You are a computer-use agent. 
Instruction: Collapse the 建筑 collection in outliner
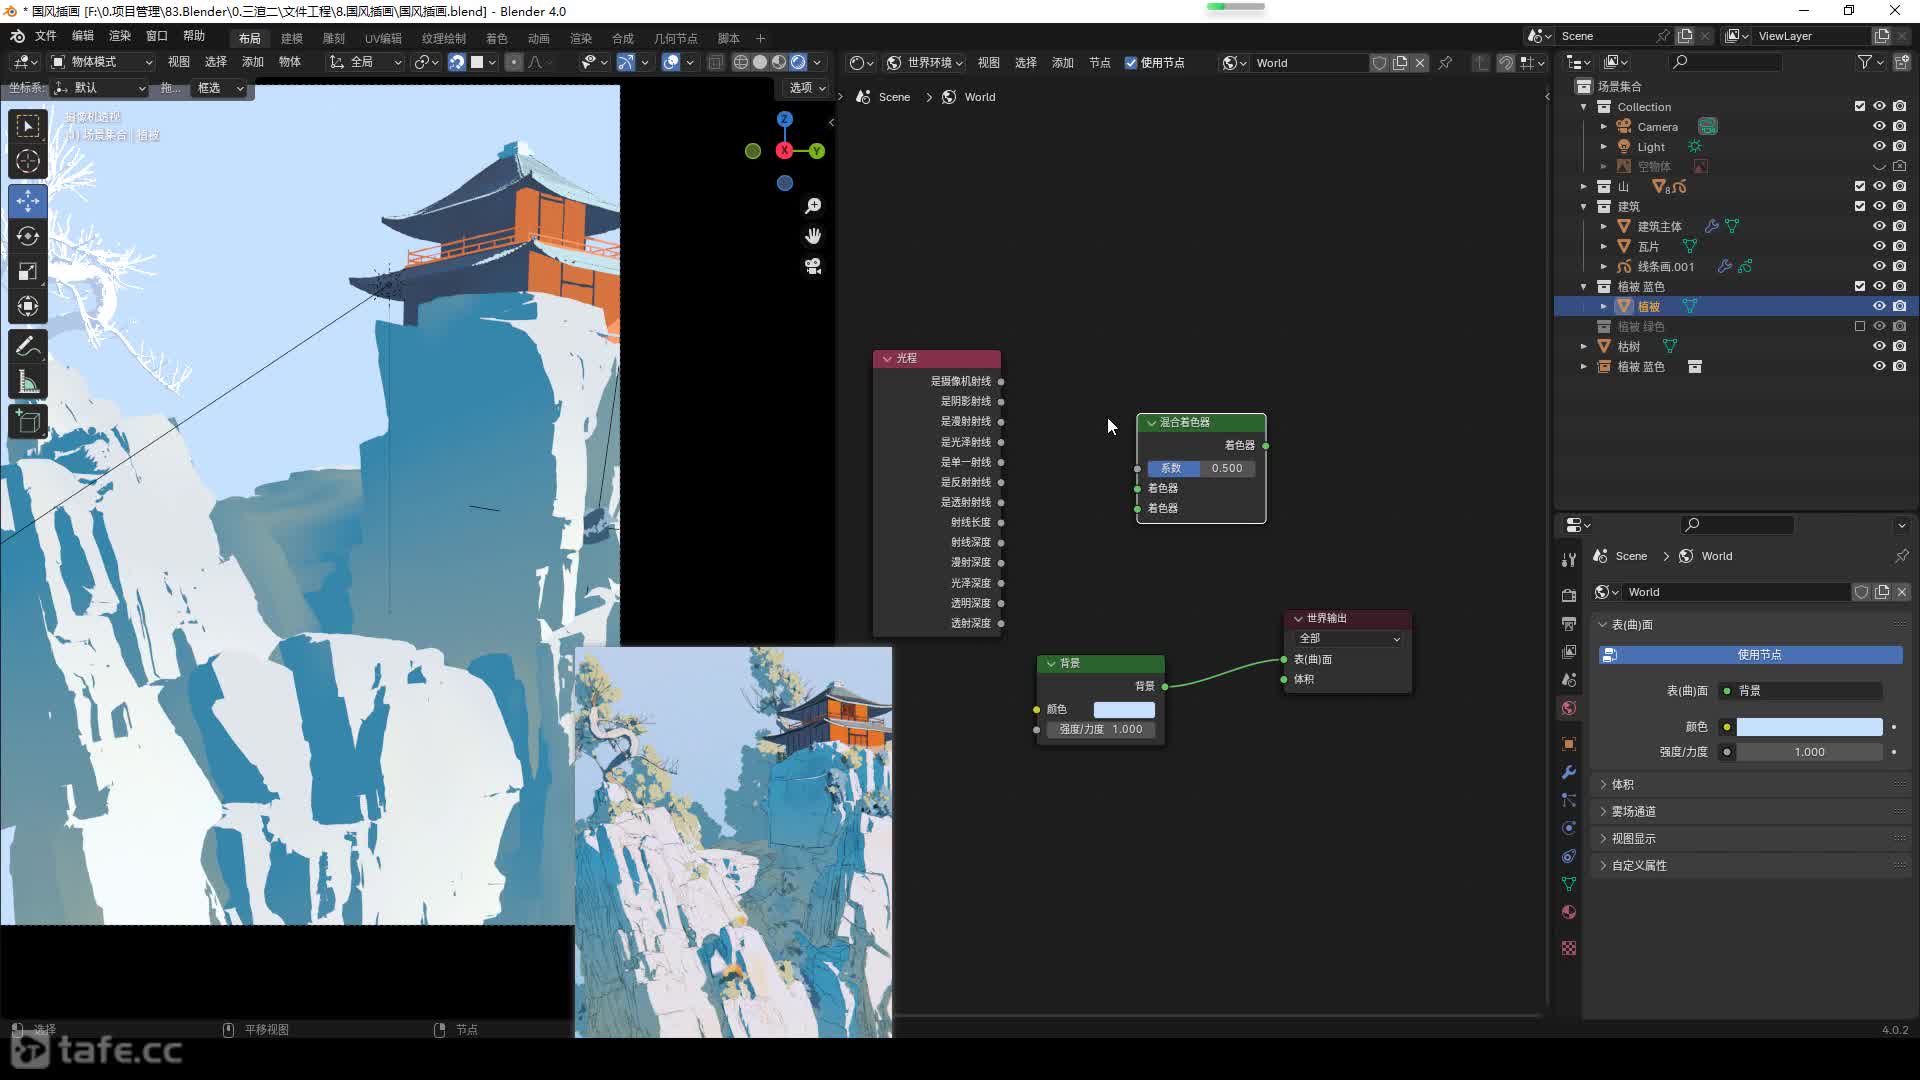pos(1583,207)
